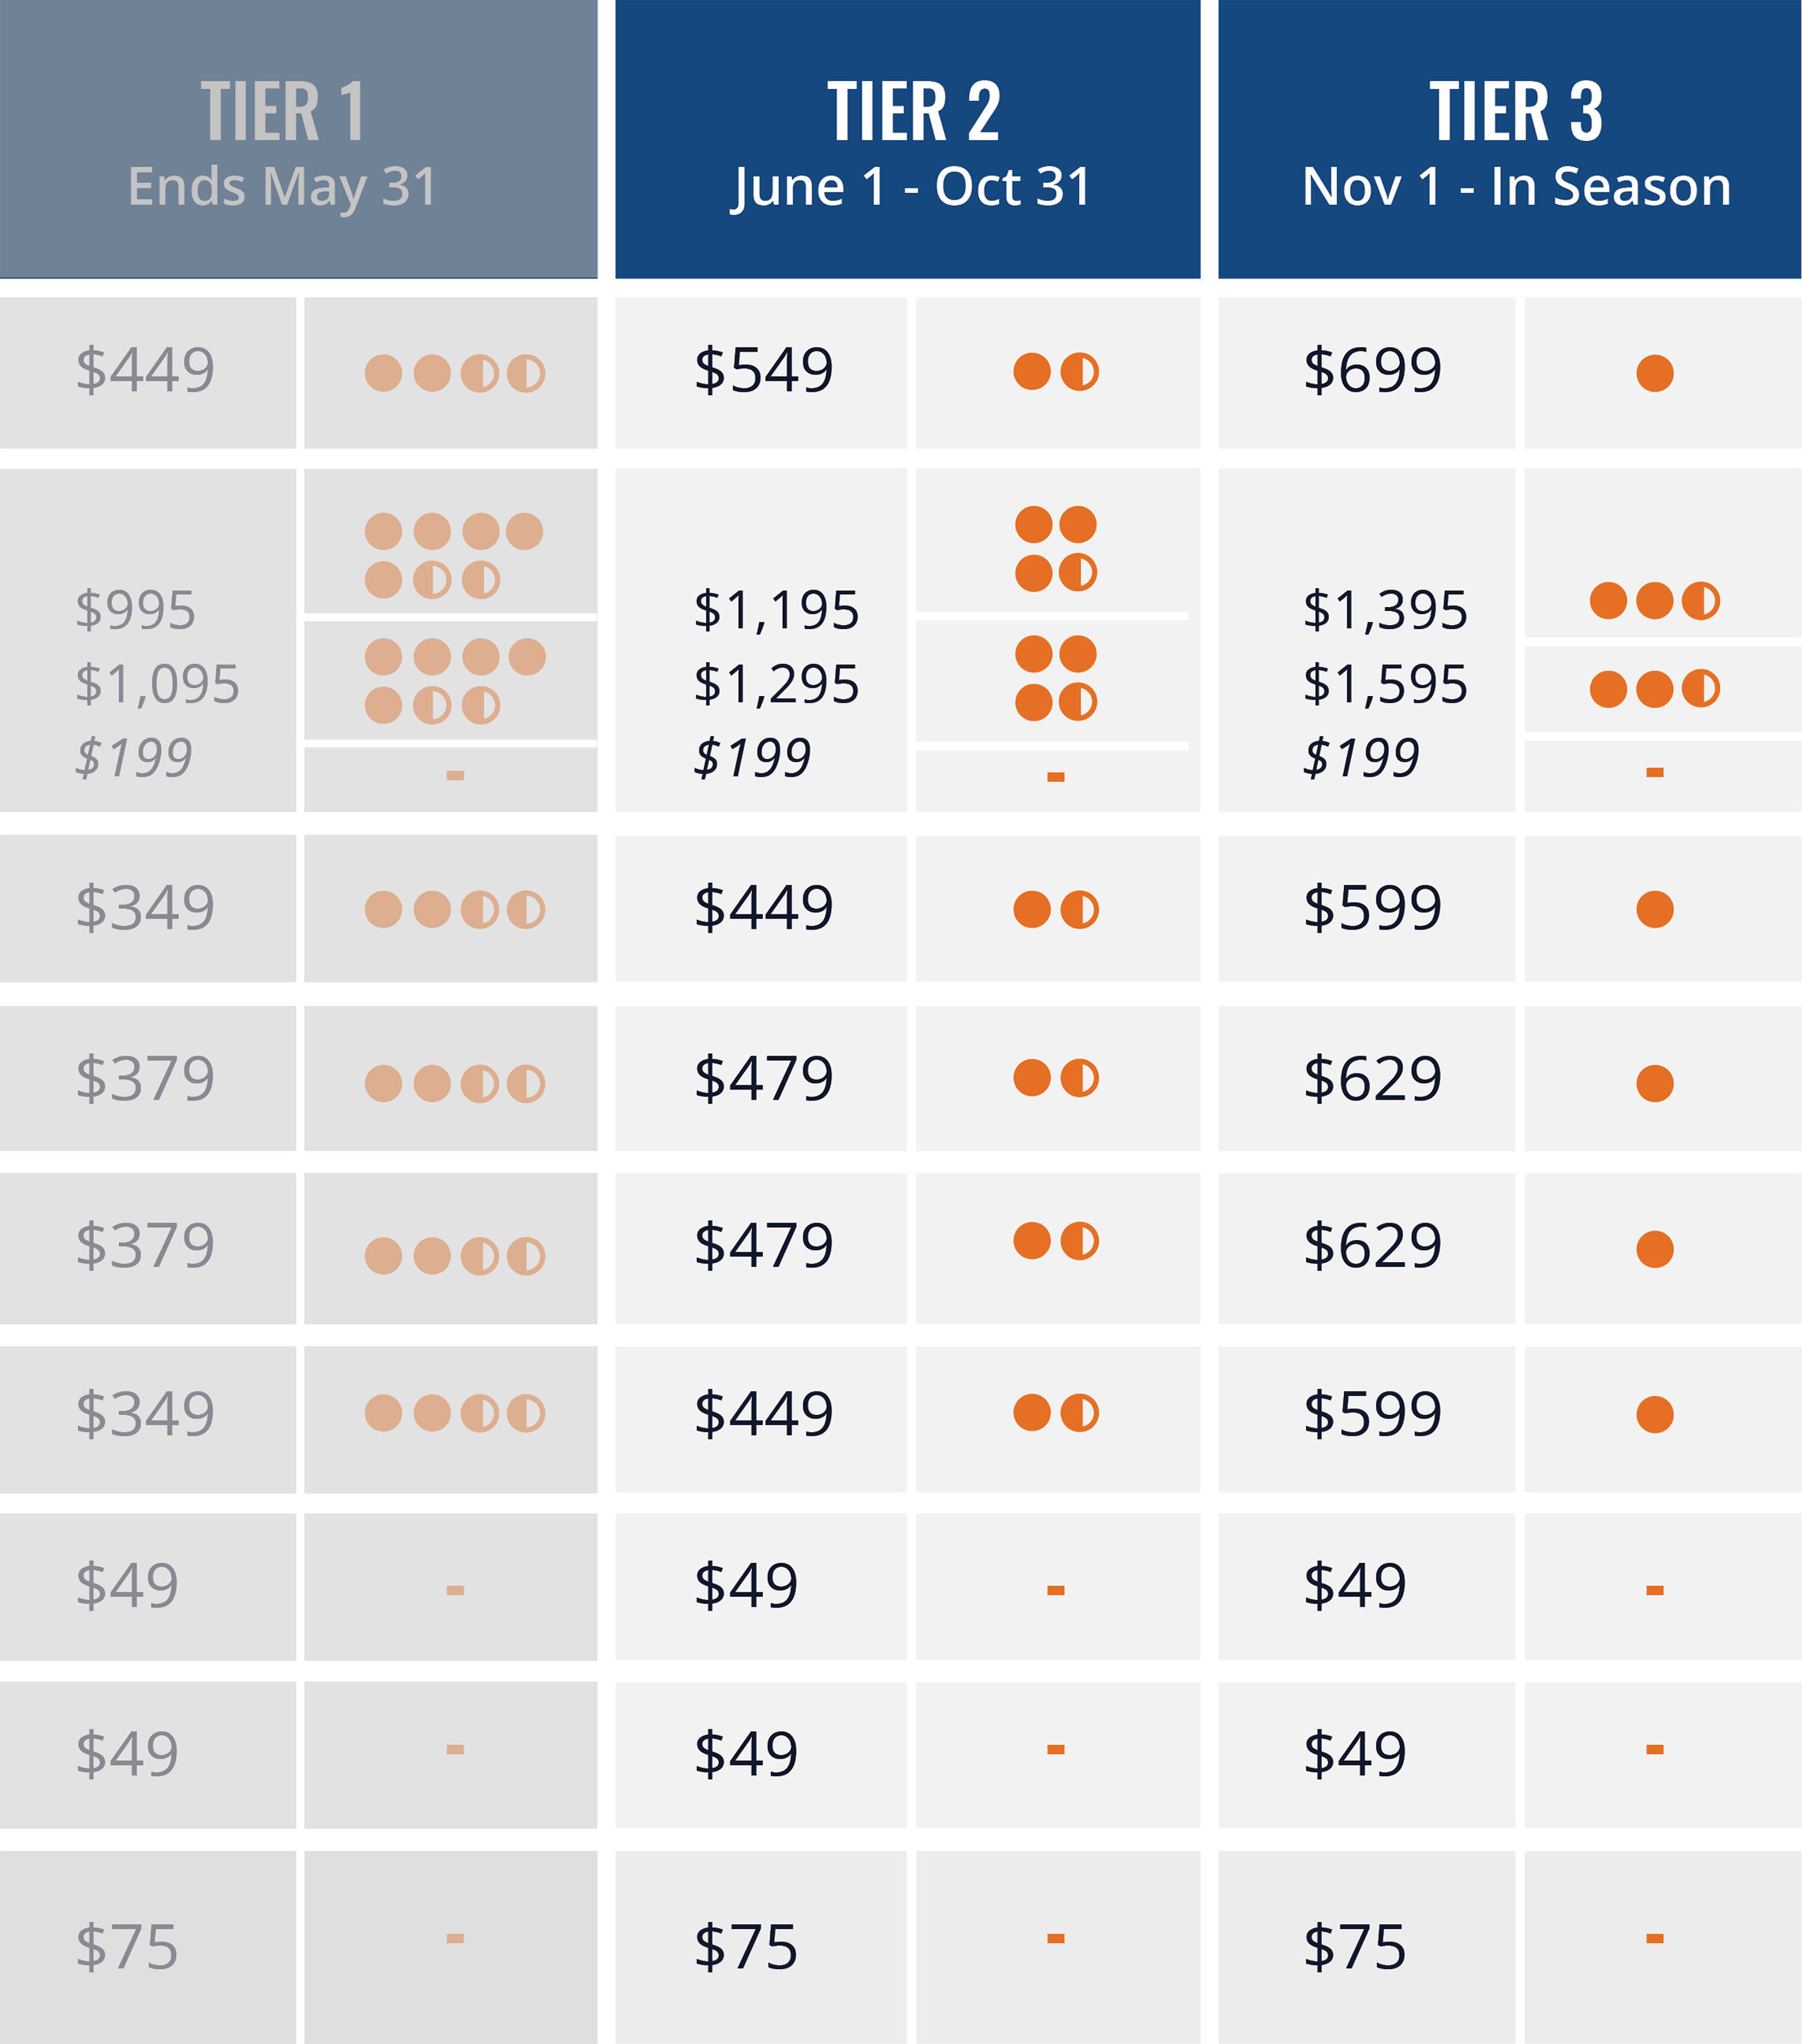Image resolution: width=1802 pixels, height=2044 pixels.
Task: Click the three-dot row beside $1,395
Action: 1654,601
